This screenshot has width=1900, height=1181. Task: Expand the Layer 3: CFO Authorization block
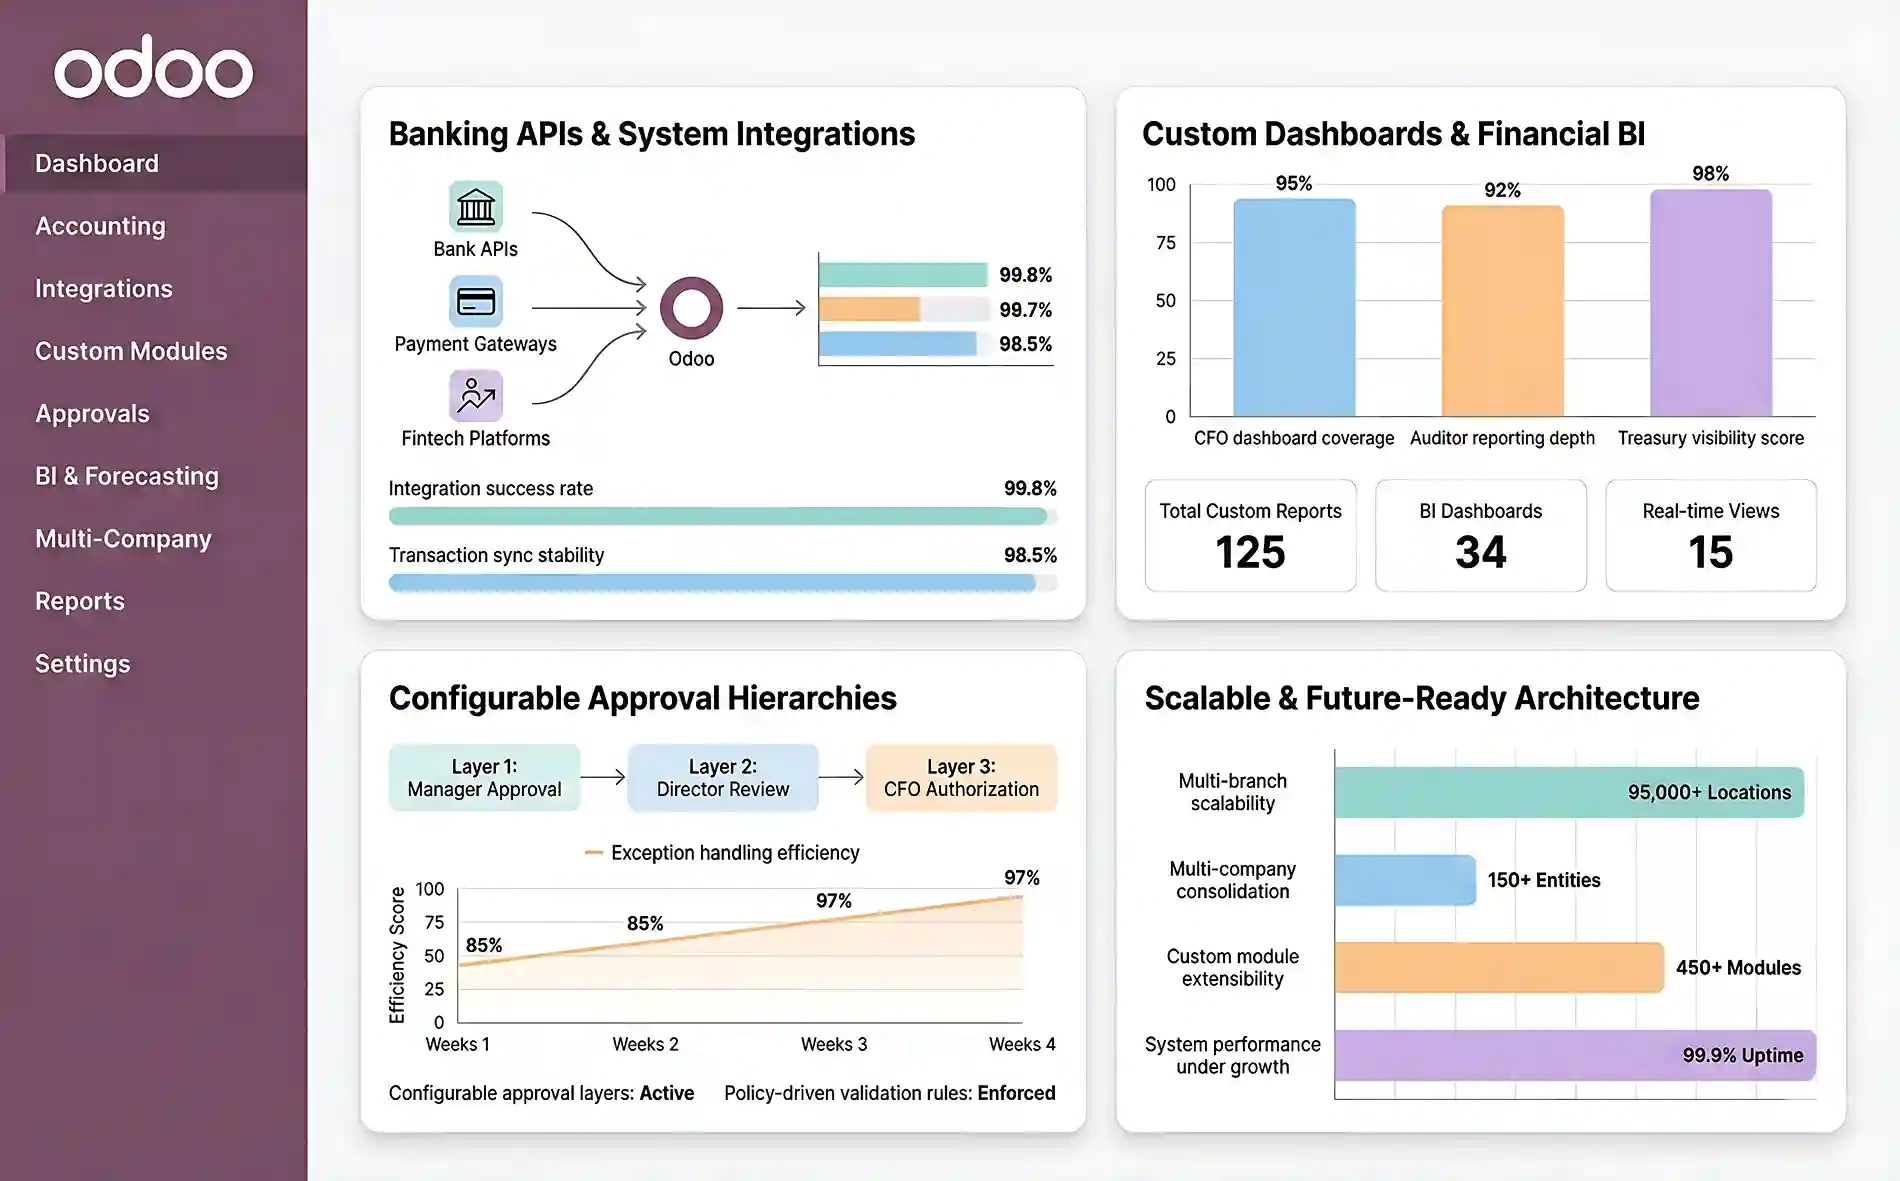(x=961, y=777)
